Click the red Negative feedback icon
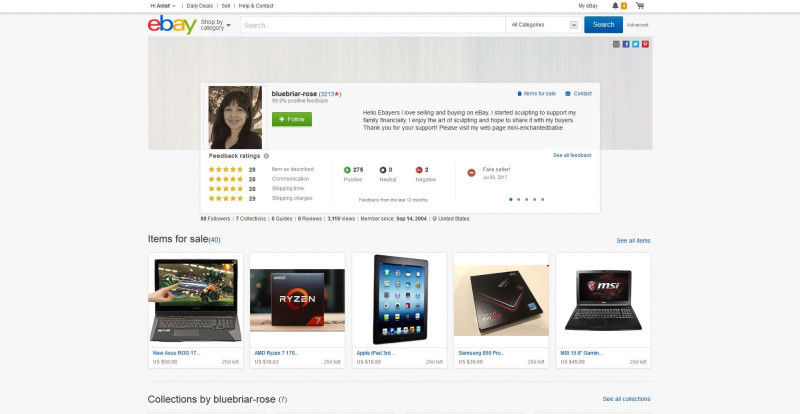This screenshot has height=414, width=800. [419, 170]
